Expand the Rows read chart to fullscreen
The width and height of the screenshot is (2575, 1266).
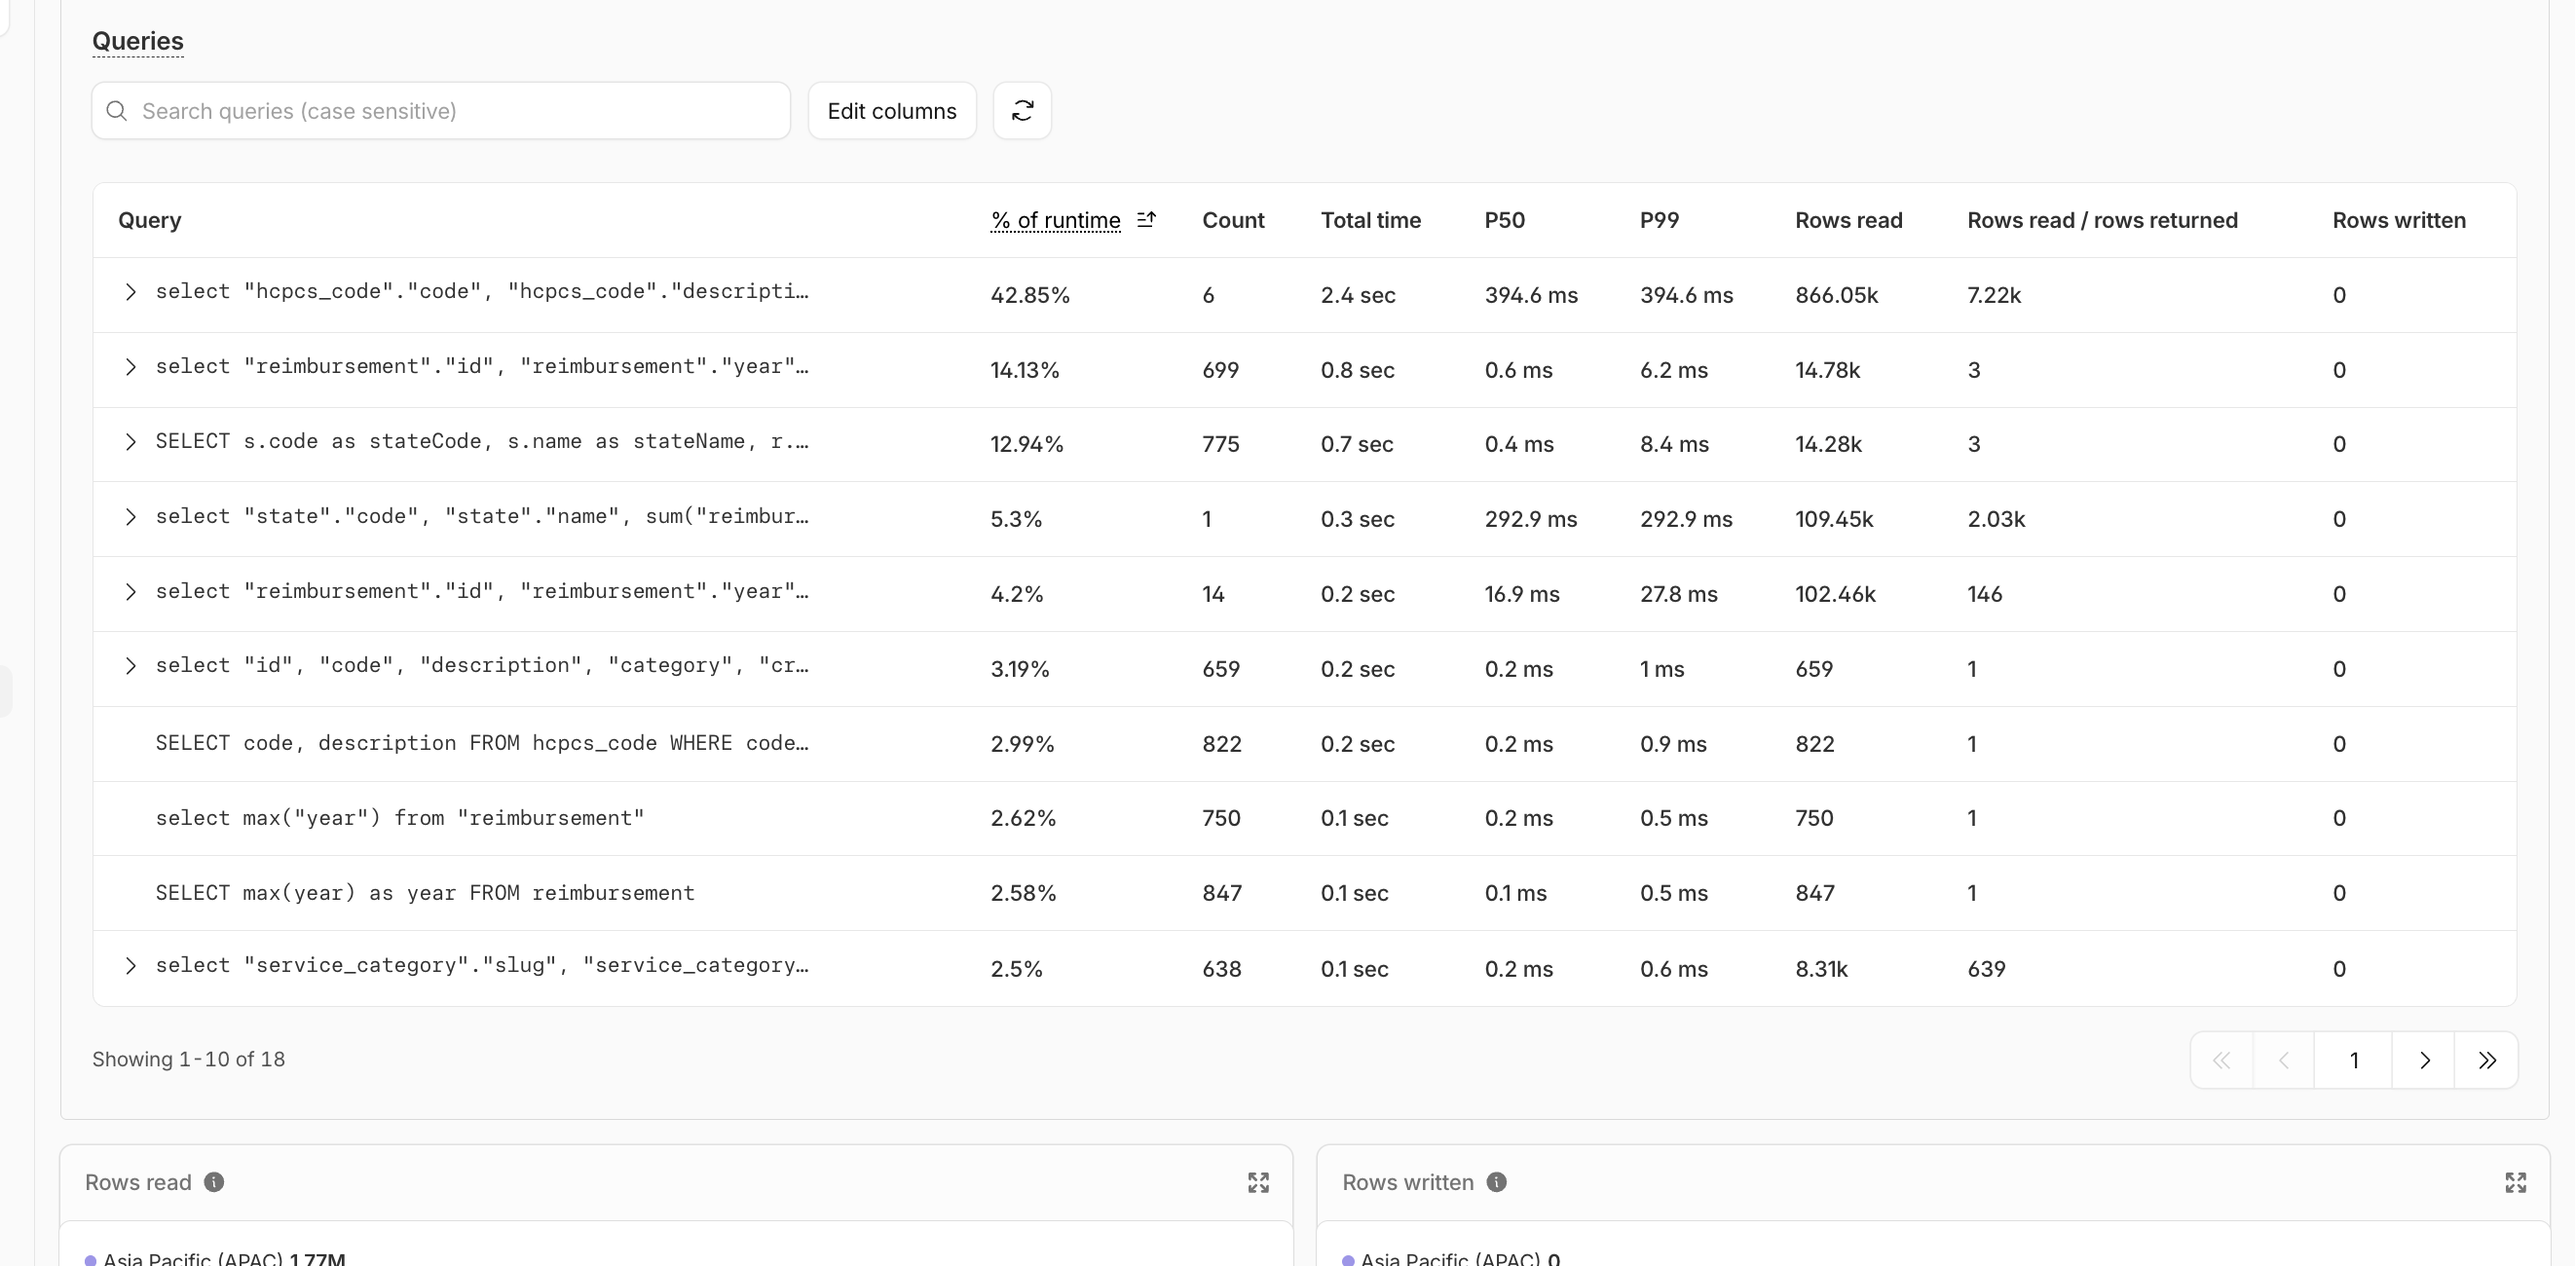pos(1258,1182)
